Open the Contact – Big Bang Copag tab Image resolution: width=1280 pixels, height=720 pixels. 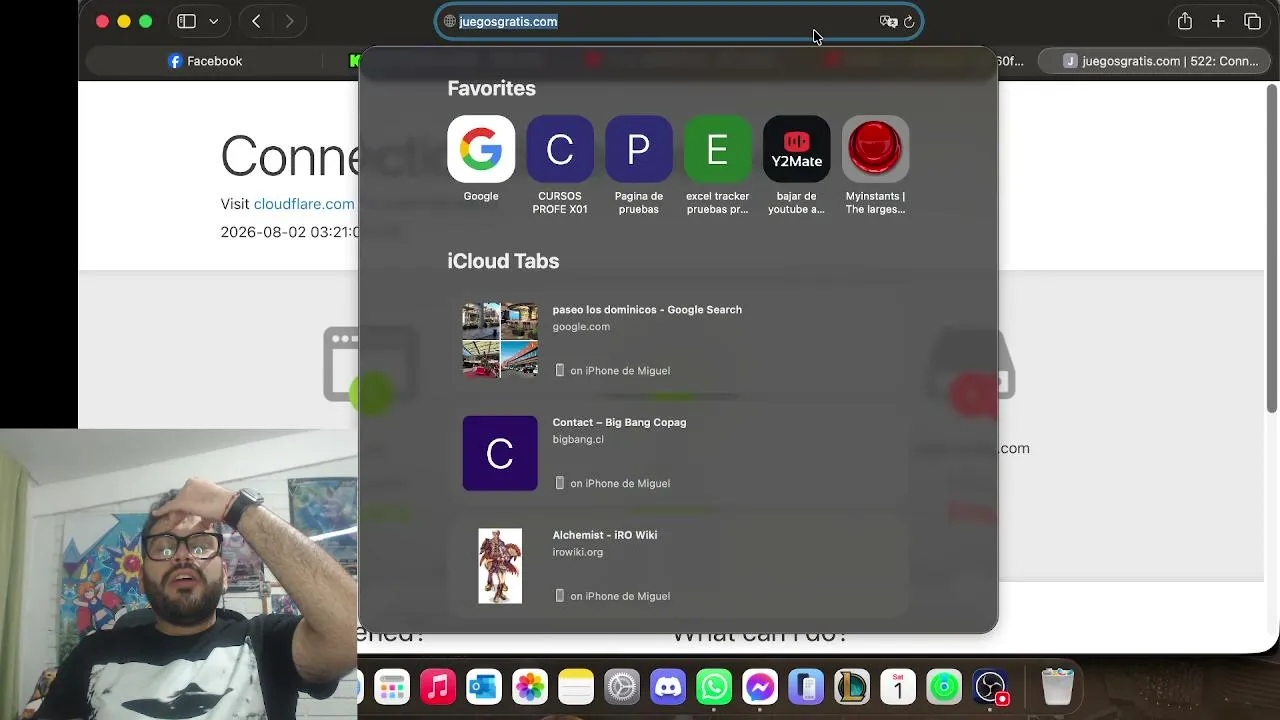click(x=678, y=453)
